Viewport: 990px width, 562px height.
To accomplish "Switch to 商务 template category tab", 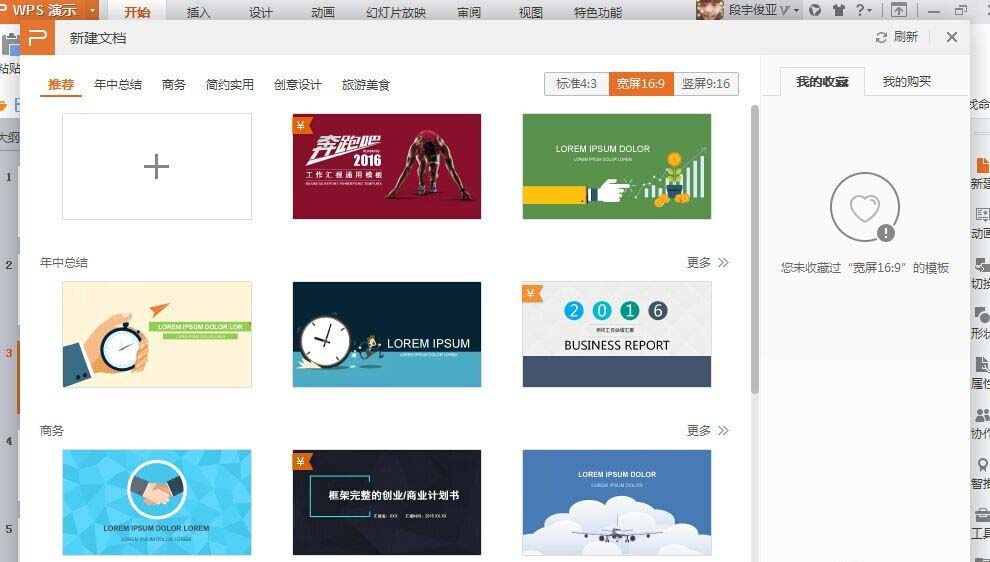I will click(174, 85).
